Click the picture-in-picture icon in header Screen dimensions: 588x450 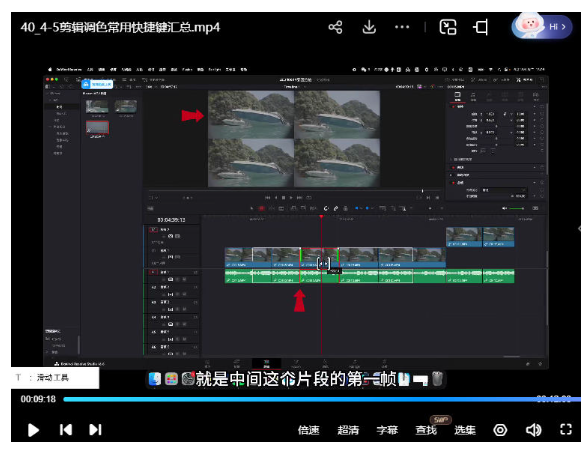[x=448, y=27]
